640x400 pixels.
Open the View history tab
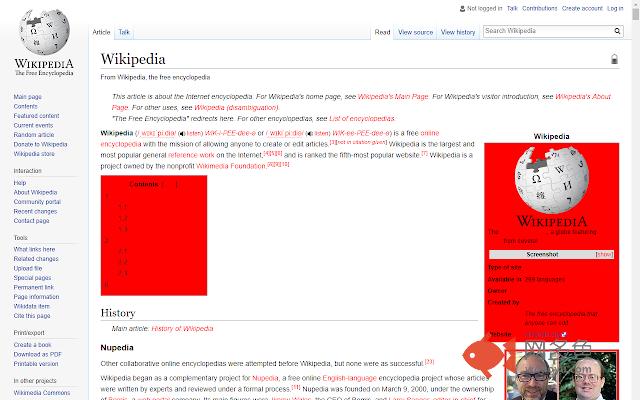click(458, 32)
